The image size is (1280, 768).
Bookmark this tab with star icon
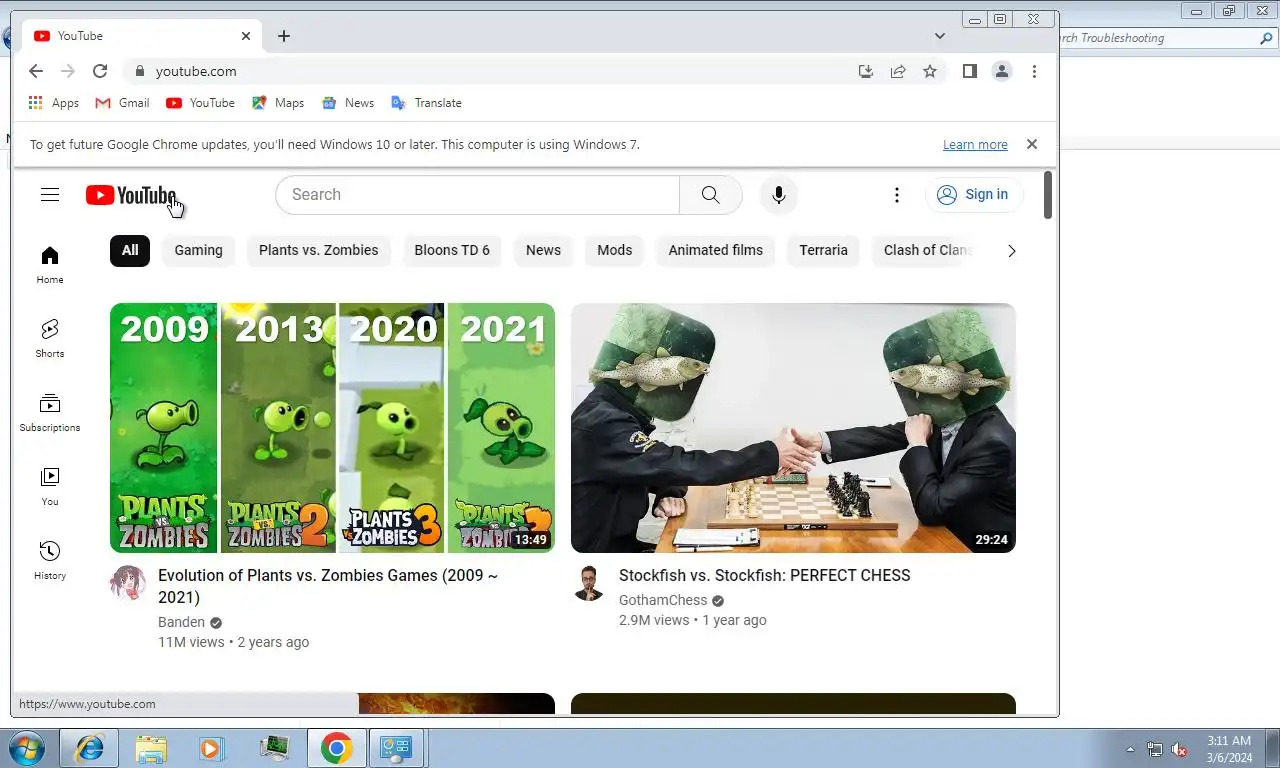pos(930,71)
